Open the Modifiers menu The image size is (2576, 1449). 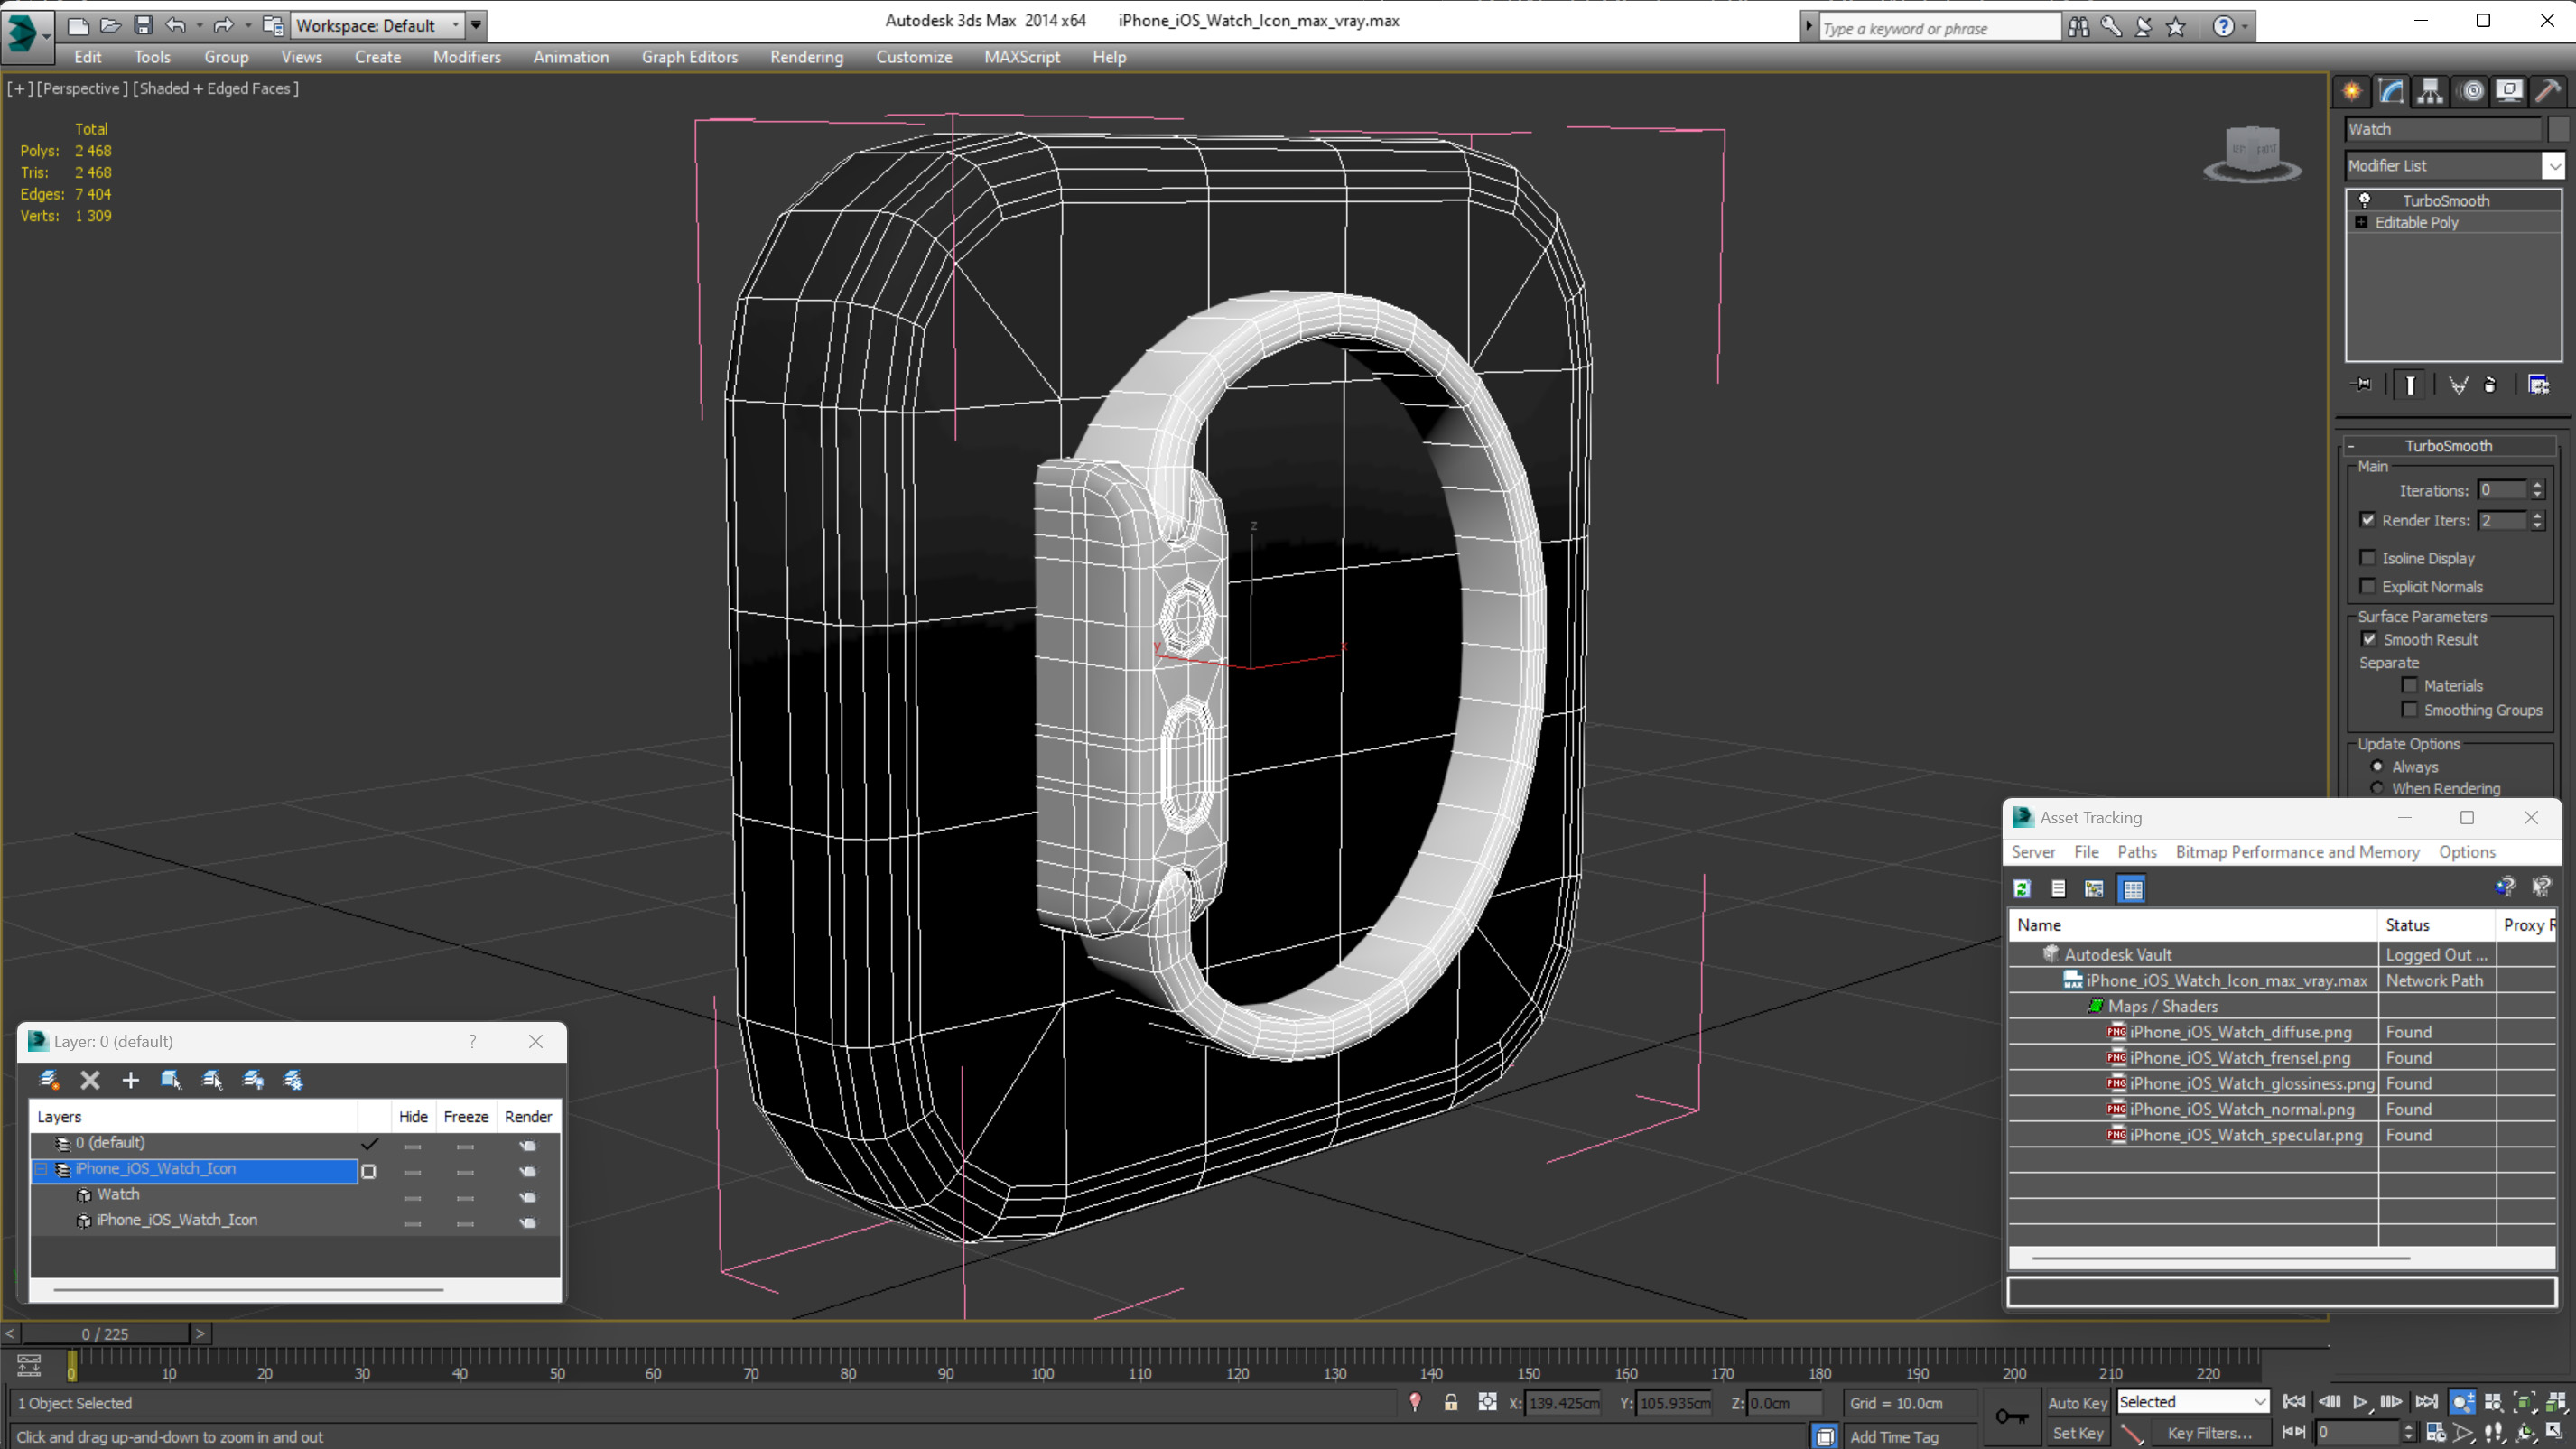tap(465, 57)
